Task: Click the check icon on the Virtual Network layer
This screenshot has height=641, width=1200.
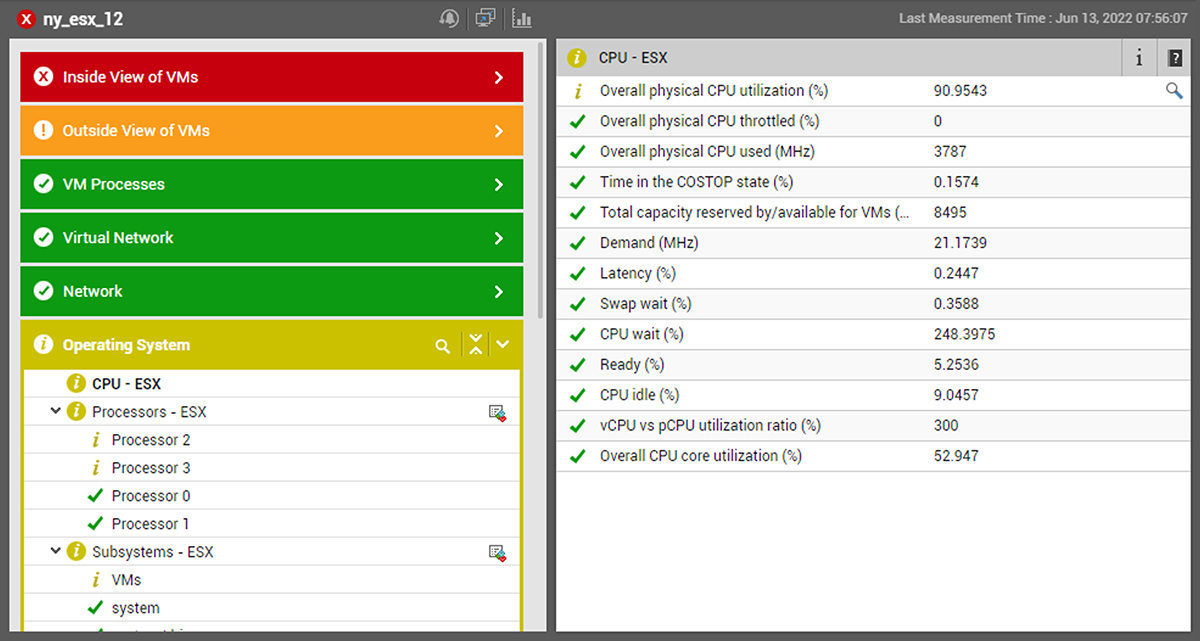Action: (43, 238)
